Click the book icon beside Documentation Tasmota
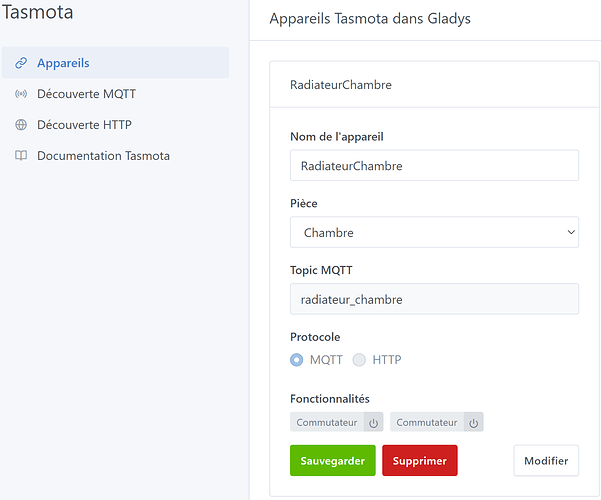Image resolution: width=601 pixels, height=500 pixels. 21,155
